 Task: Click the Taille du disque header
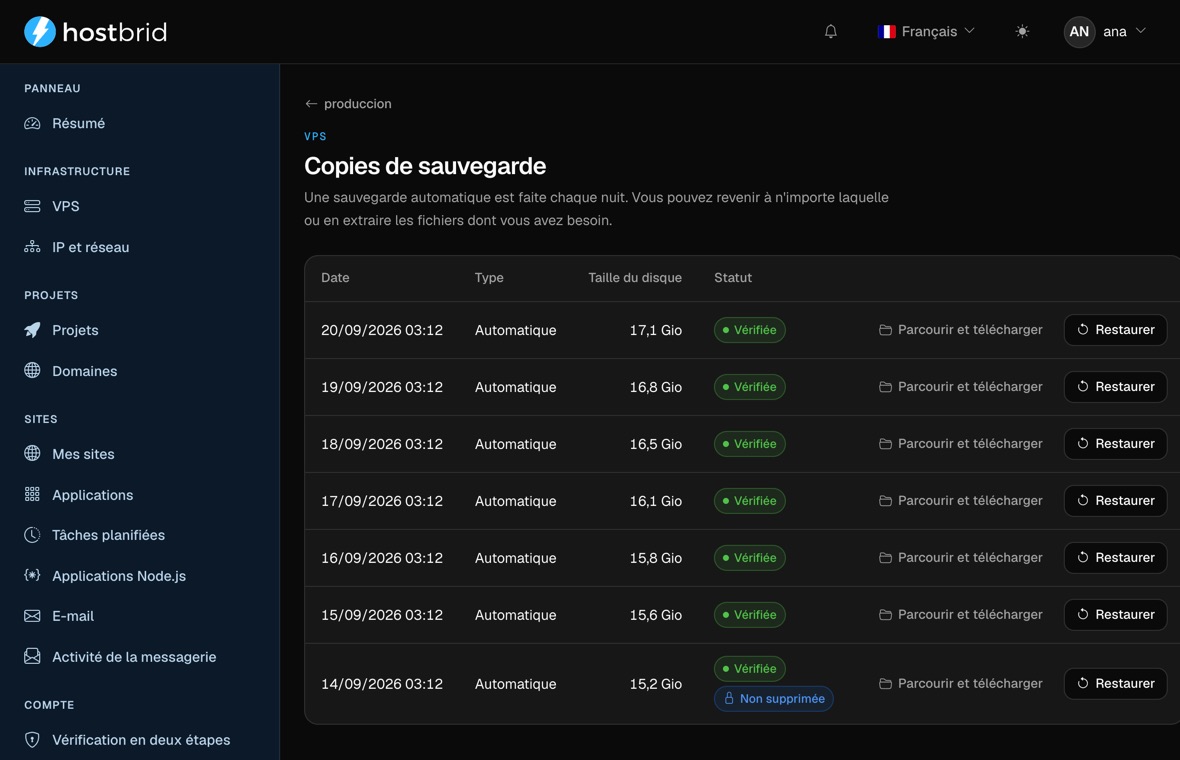pos(635,278)
